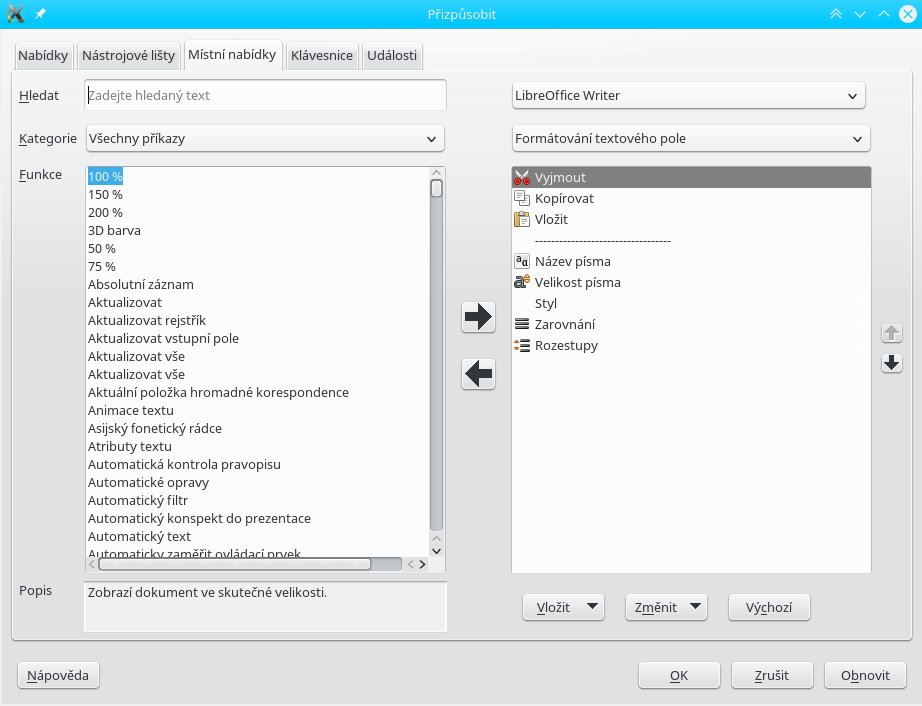The width and height of the screenshot is (922, 706).
Task: Select 'Asijský fonetický rádce' function
Action: [x=155, y=429]
